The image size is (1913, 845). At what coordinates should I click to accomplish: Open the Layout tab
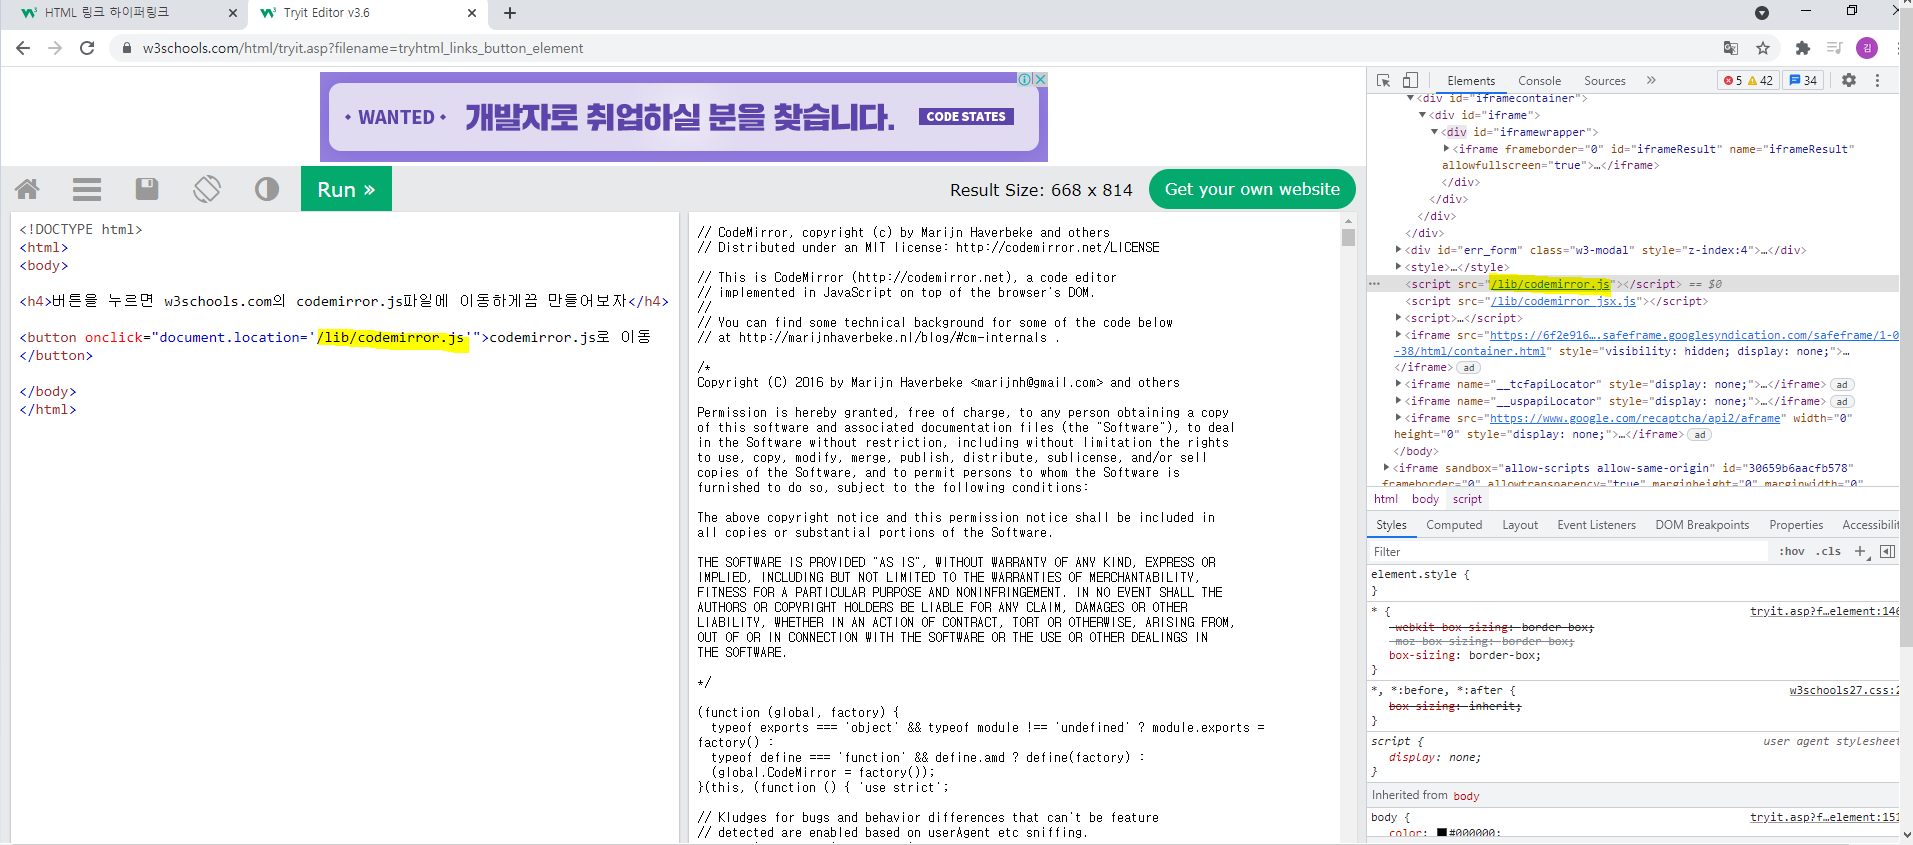click(1520, 525)
